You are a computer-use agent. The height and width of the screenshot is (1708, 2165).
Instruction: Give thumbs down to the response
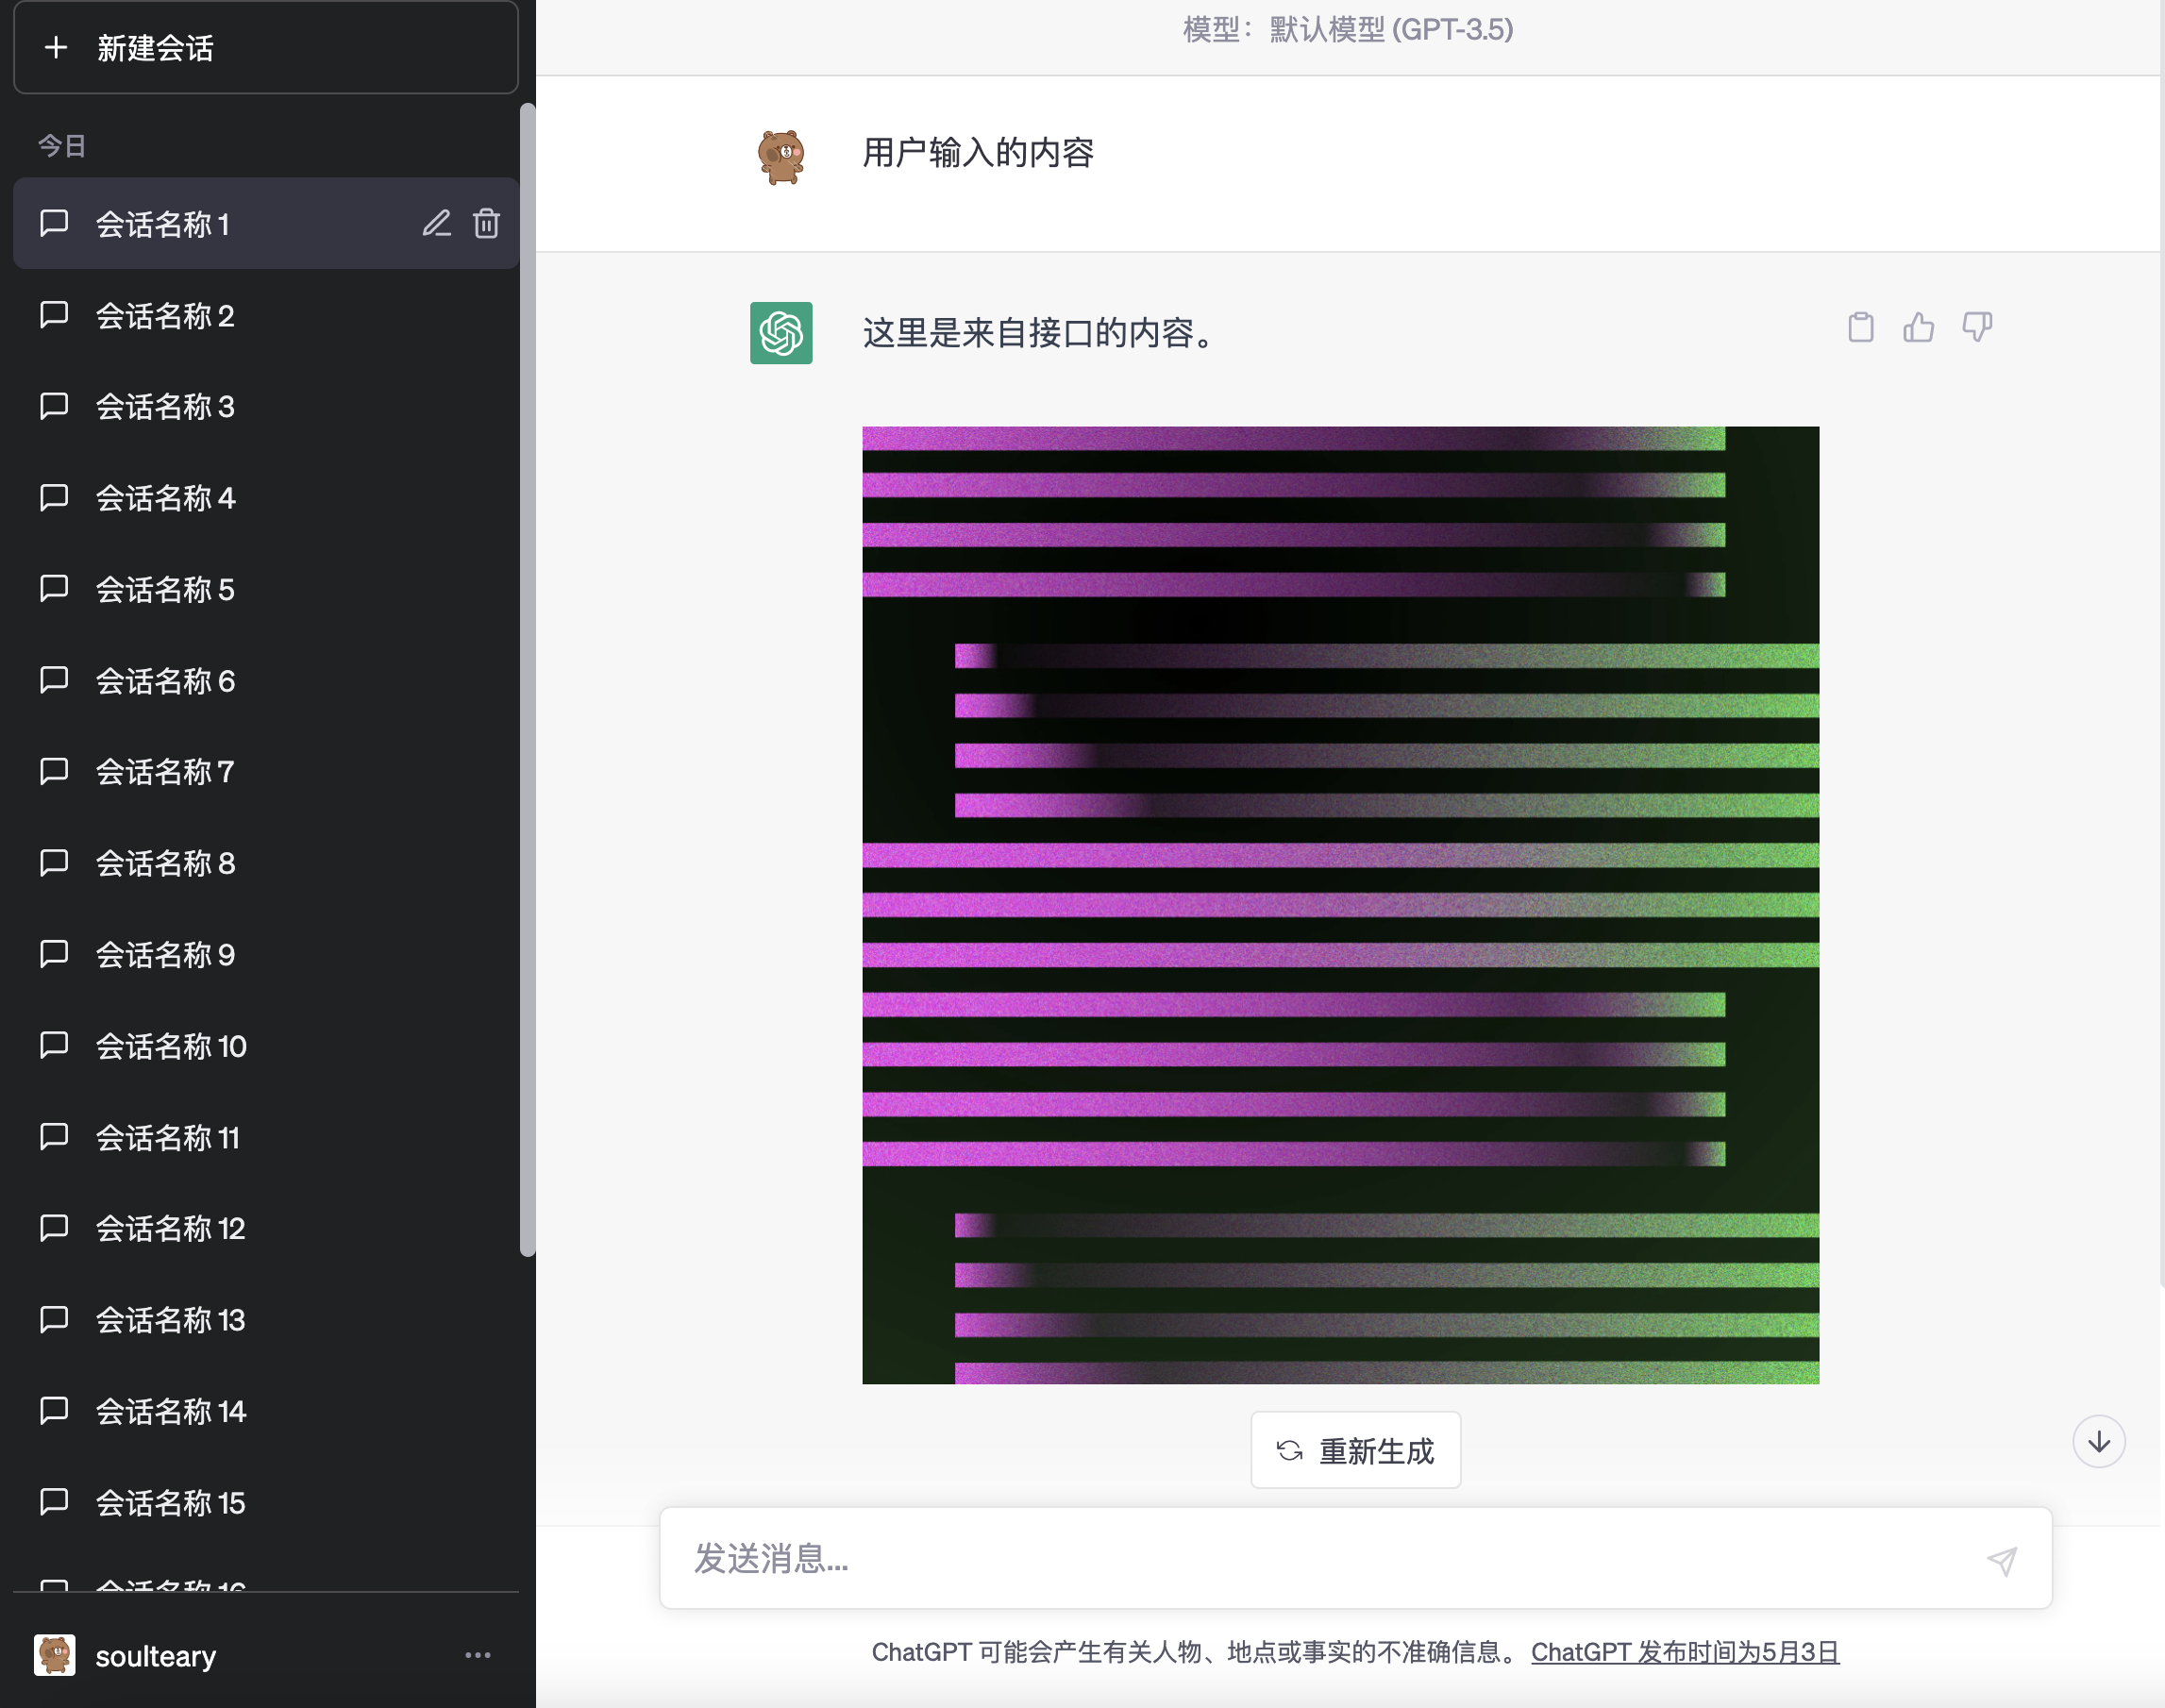tap(1976, 327)
